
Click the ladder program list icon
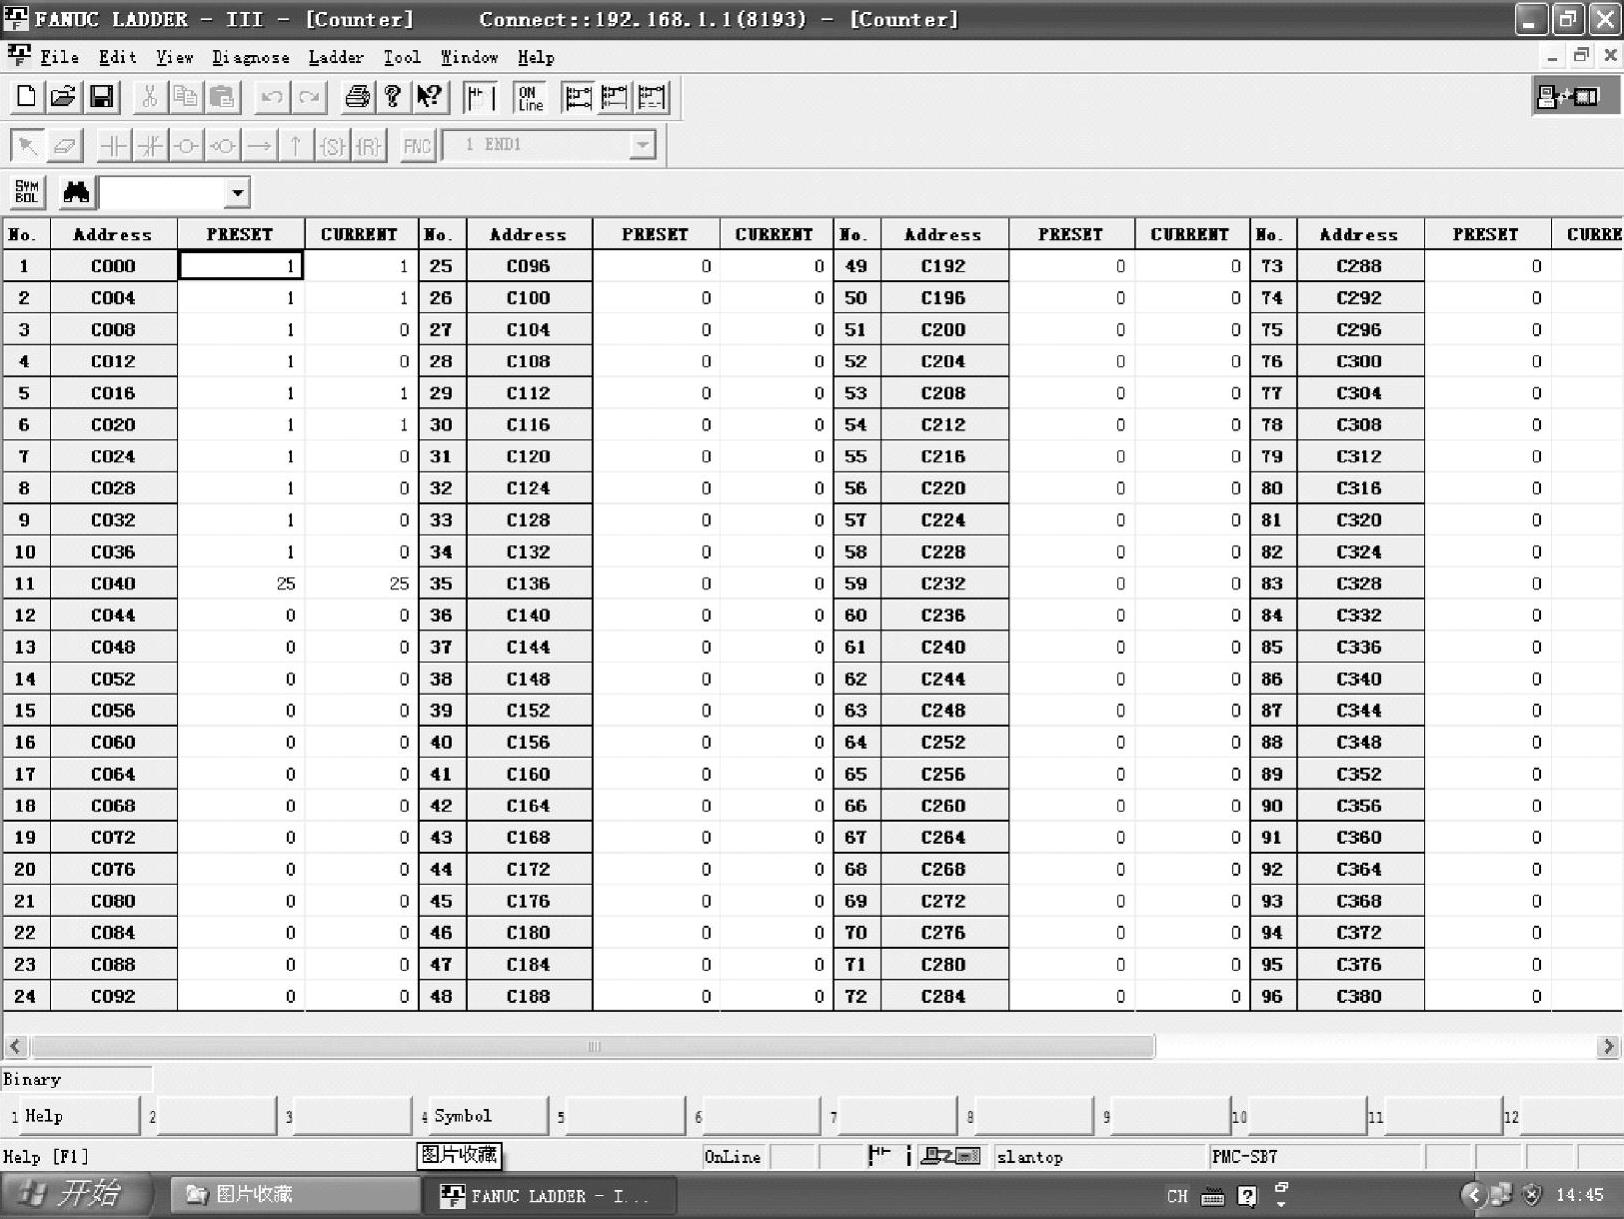(x=480, y=97)
